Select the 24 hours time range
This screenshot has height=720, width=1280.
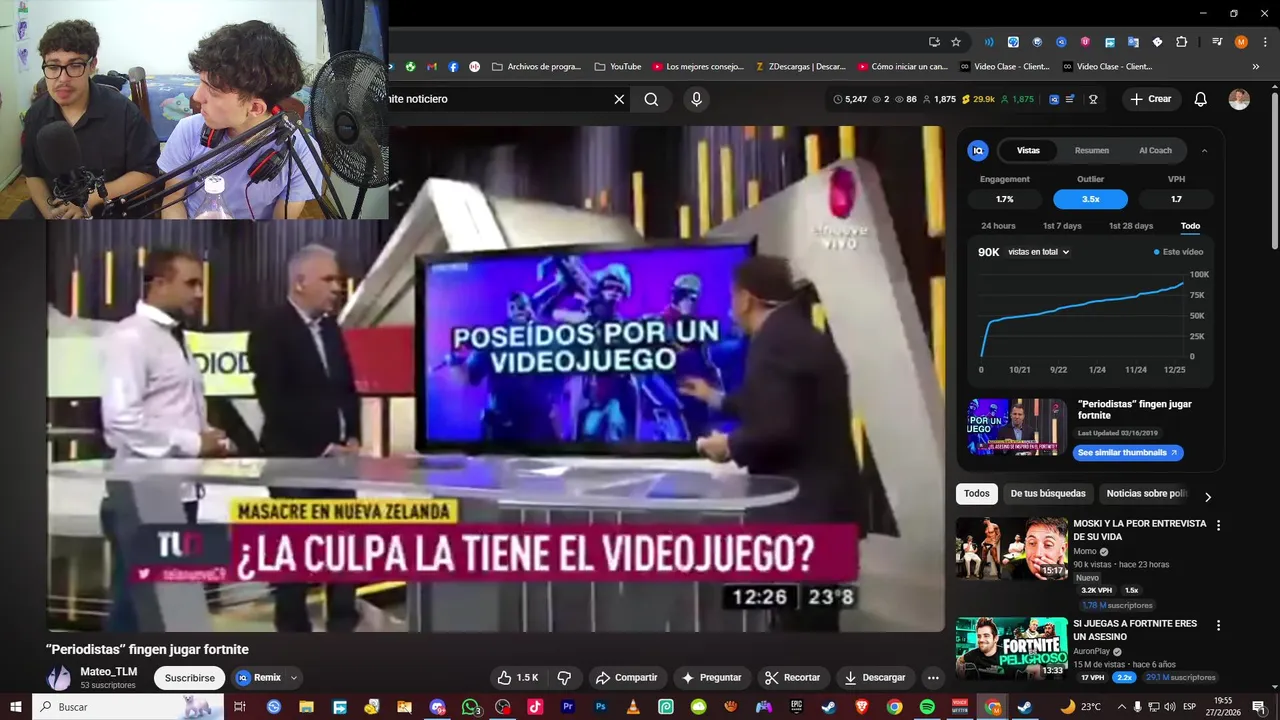998,226
